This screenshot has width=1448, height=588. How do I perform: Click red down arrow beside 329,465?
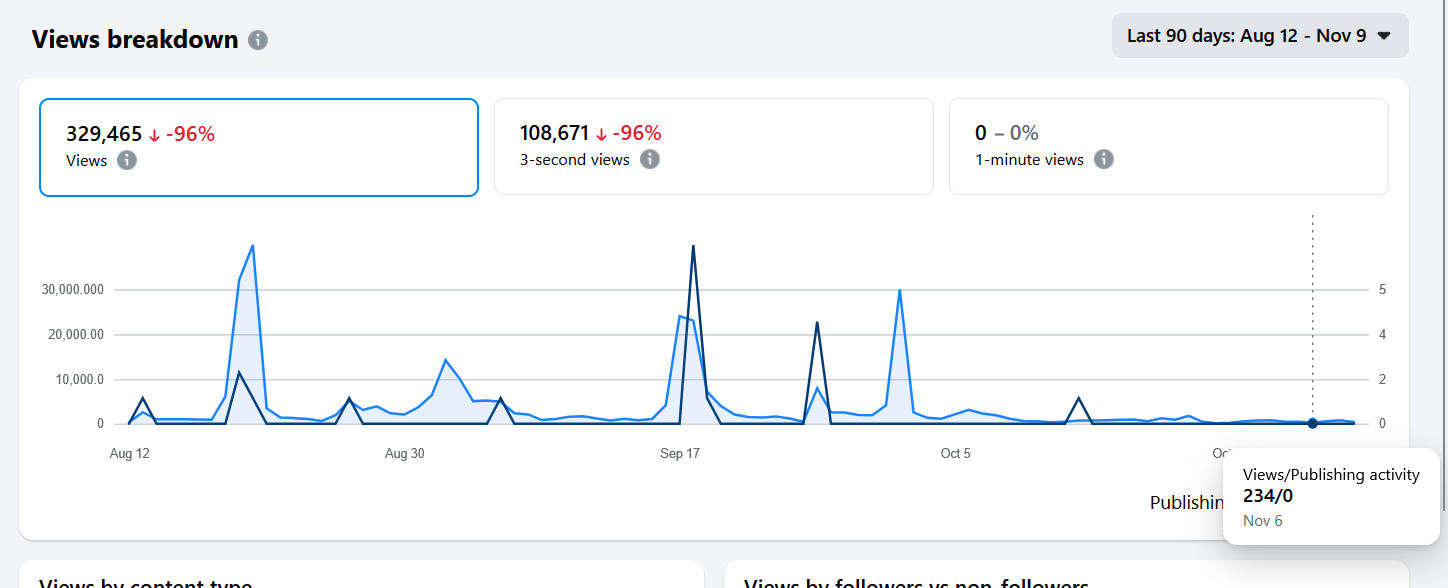[x=154, y=135]
